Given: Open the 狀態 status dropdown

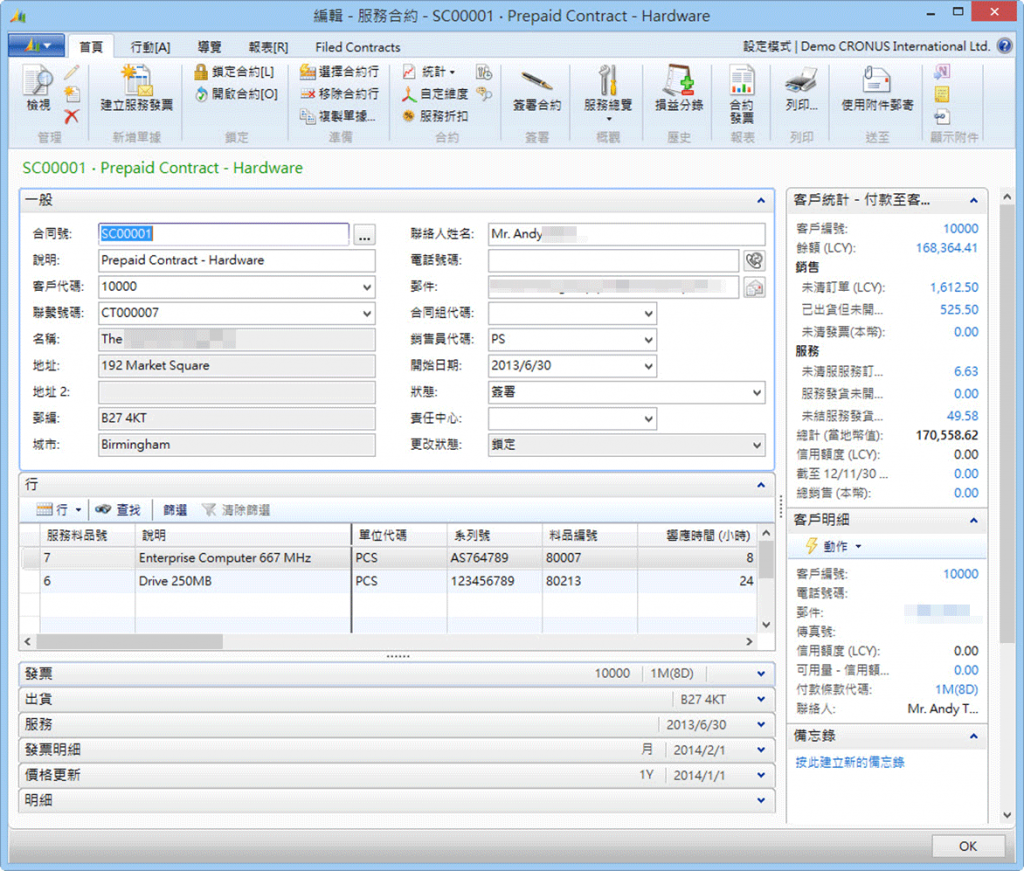Looking at the screenshot, I should pos(755,393).
